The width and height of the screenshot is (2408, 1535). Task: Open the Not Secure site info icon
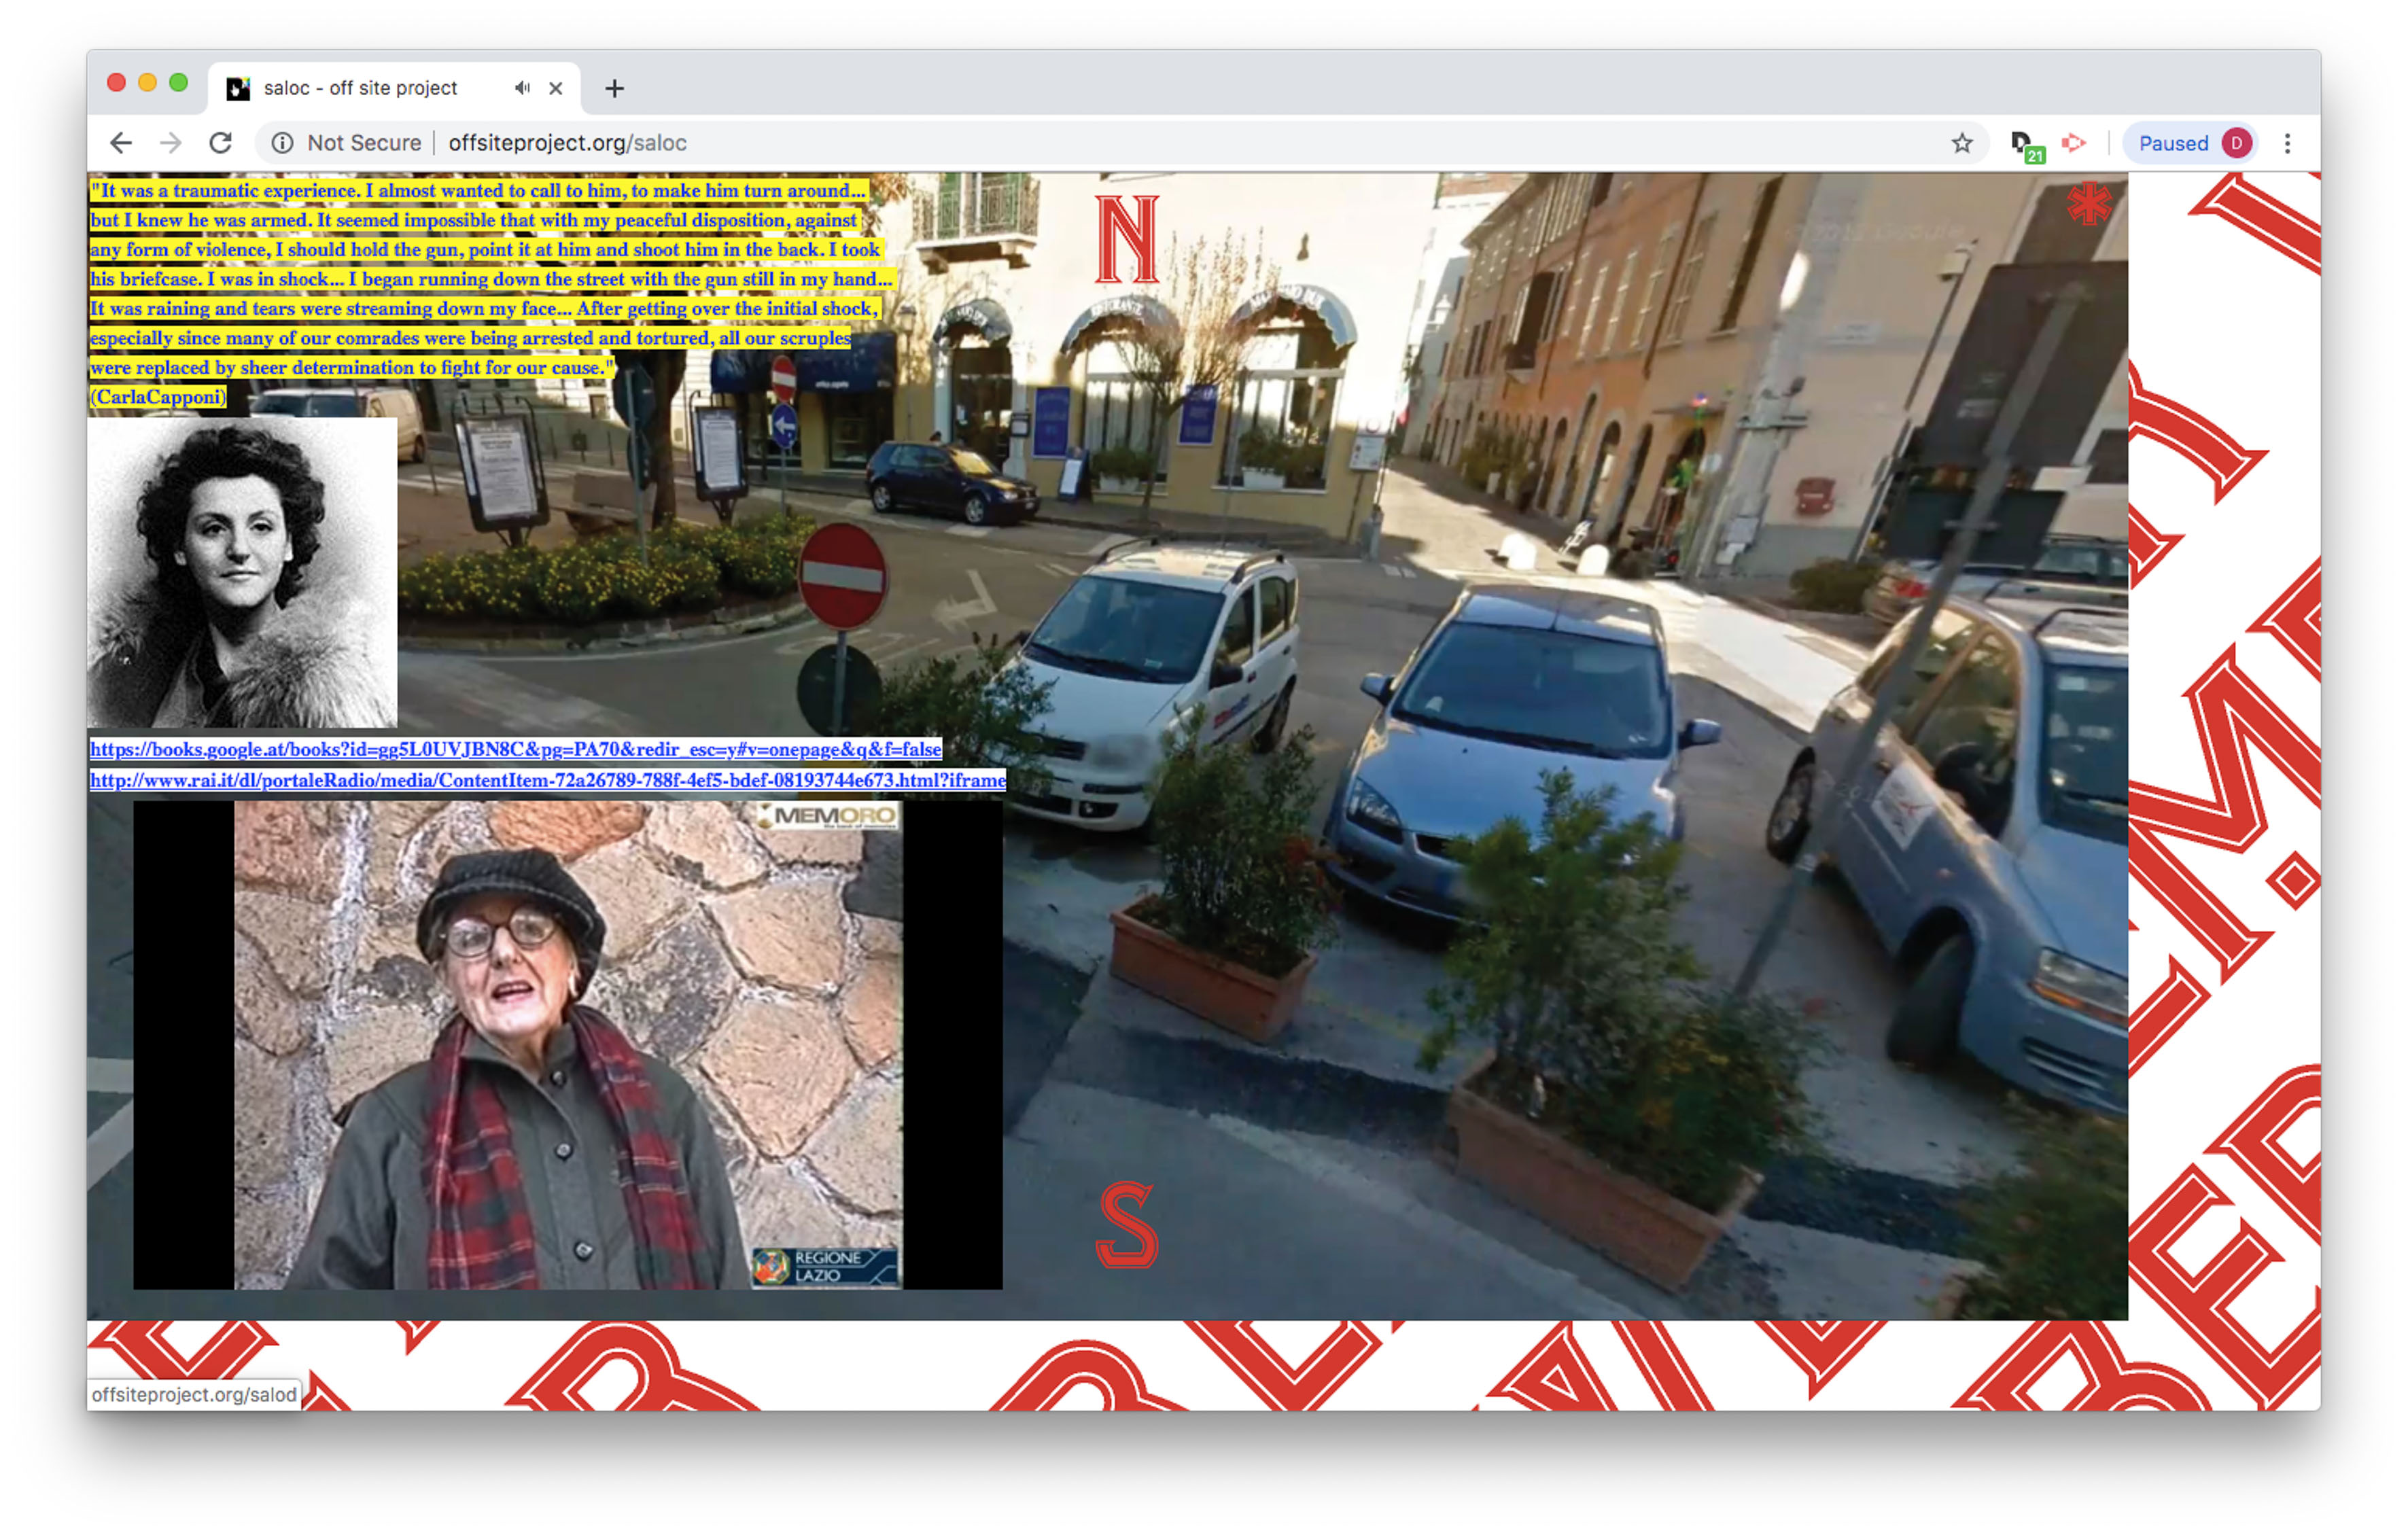tap(283, 143)
